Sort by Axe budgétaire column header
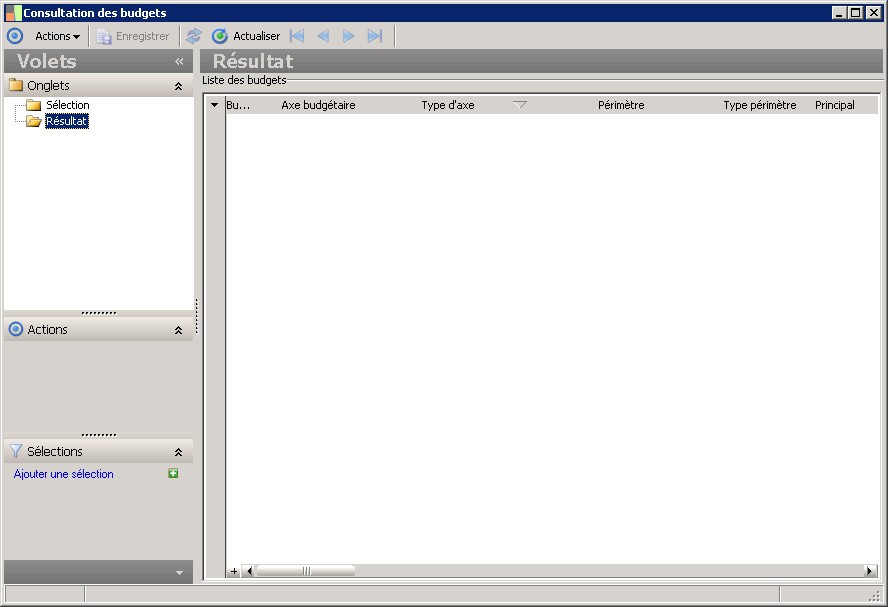This screenshot has height=607, width=888. tap(318, 105)
